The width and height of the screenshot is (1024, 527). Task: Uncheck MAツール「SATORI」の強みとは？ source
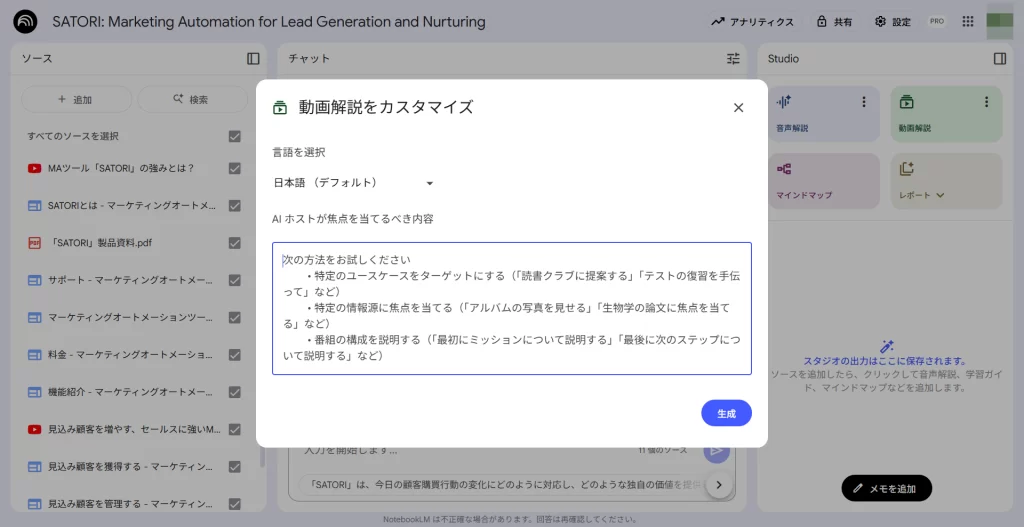pos(234,168)
